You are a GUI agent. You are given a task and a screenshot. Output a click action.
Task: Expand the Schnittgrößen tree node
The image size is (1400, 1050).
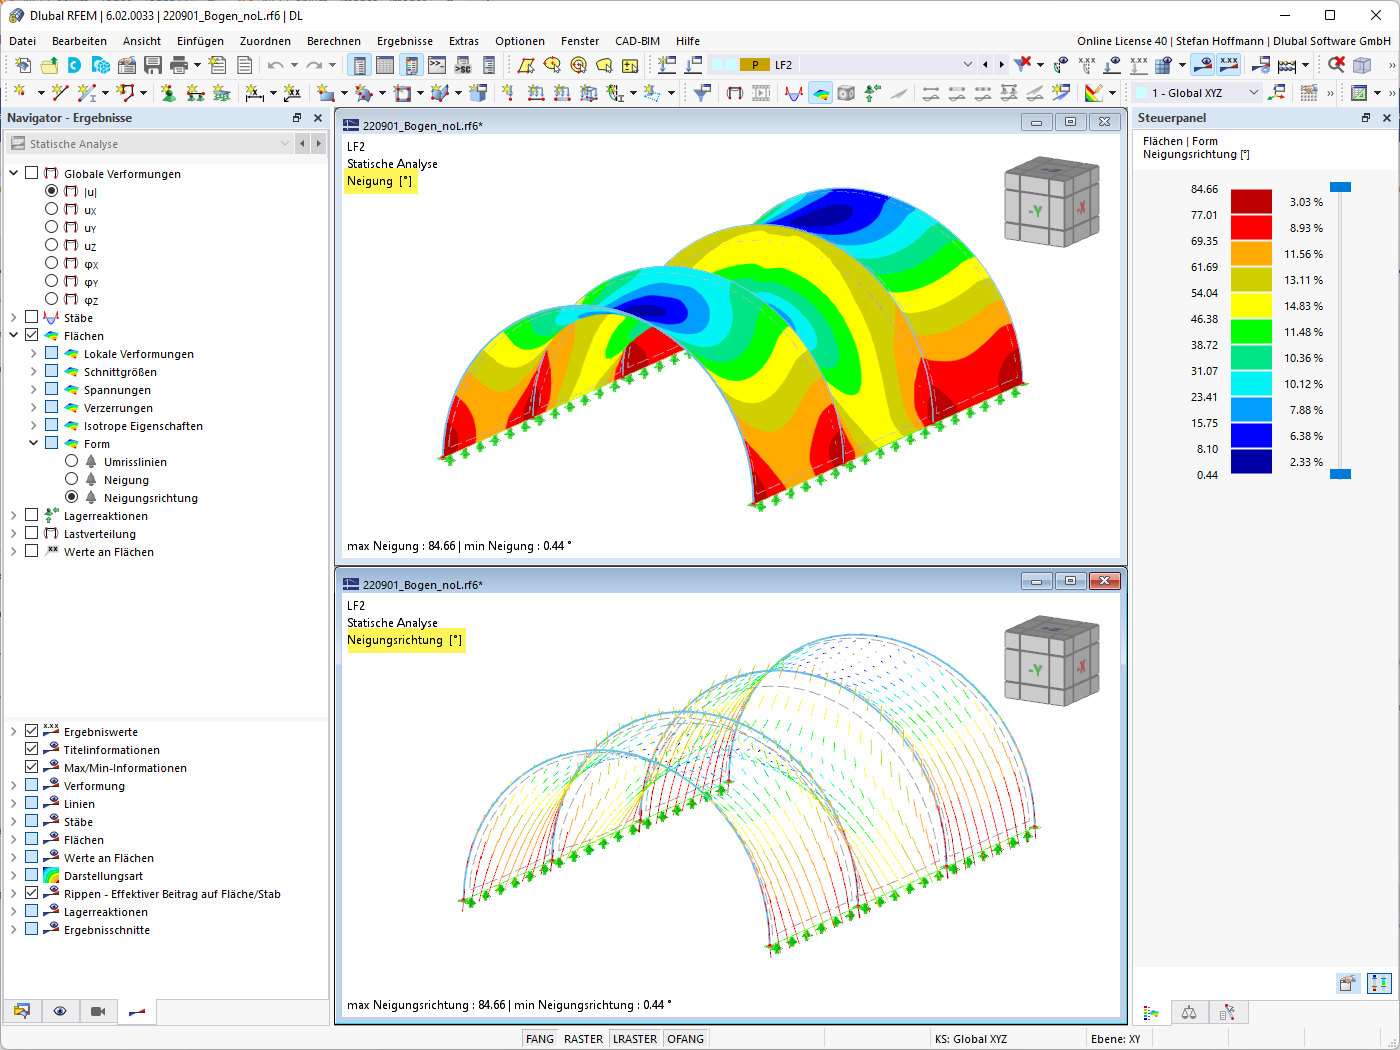[34, 371]
